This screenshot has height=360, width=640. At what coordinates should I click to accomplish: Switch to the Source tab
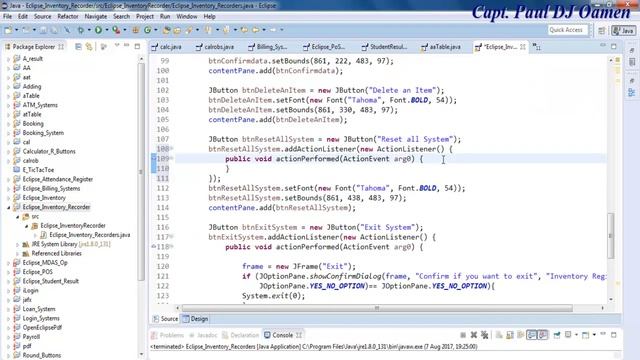pos(165,319)
